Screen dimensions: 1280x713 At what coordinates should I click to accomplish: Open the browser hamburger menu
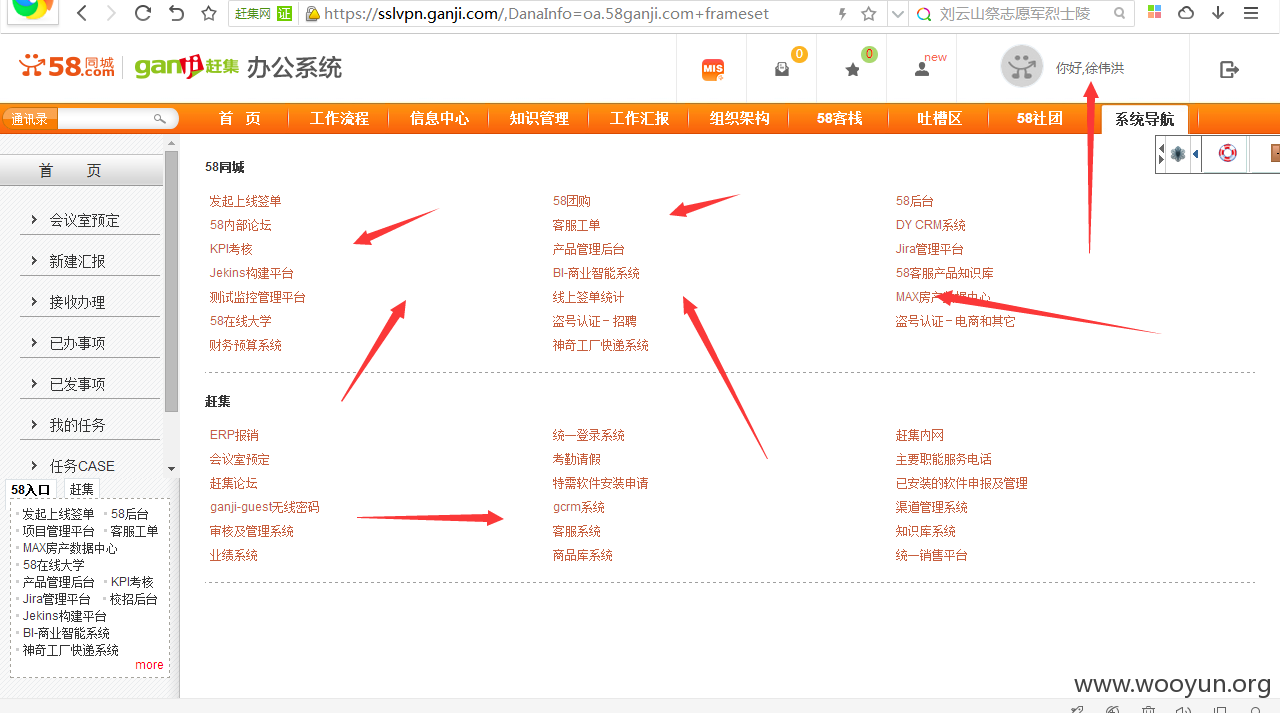point(1251,13)
